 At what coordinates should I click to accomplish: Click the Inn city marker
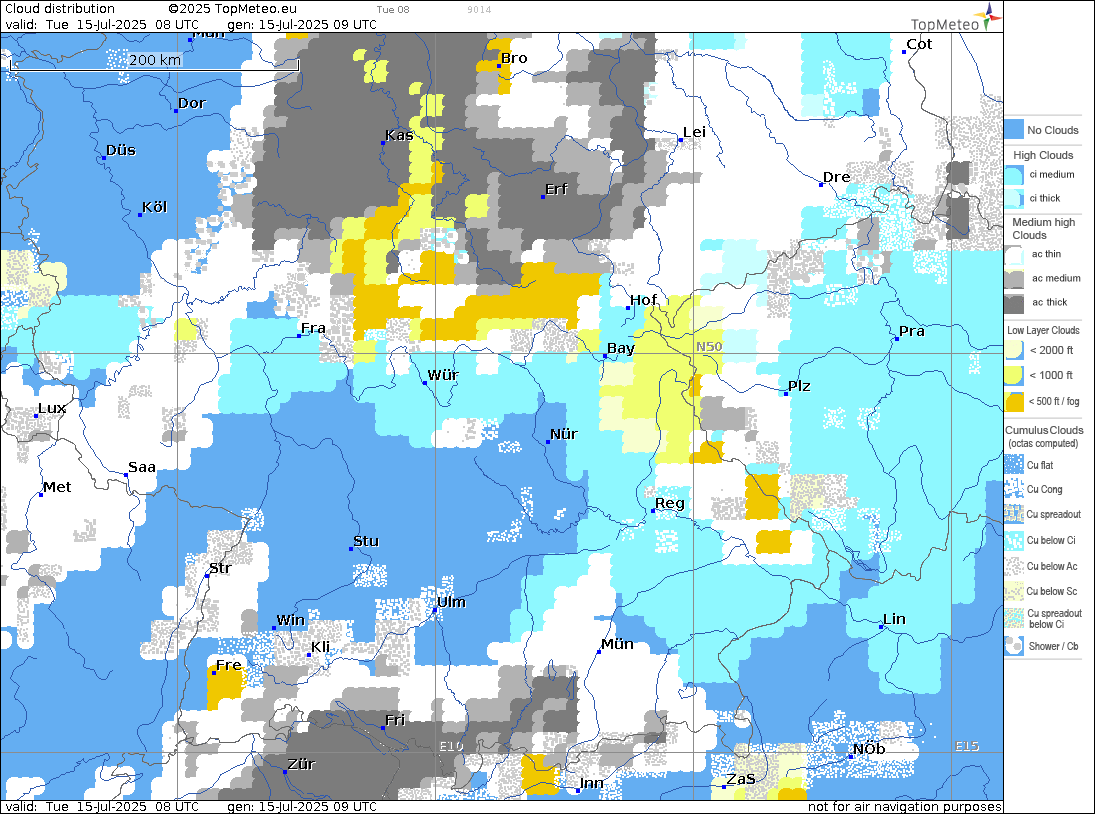click(578, 790)
